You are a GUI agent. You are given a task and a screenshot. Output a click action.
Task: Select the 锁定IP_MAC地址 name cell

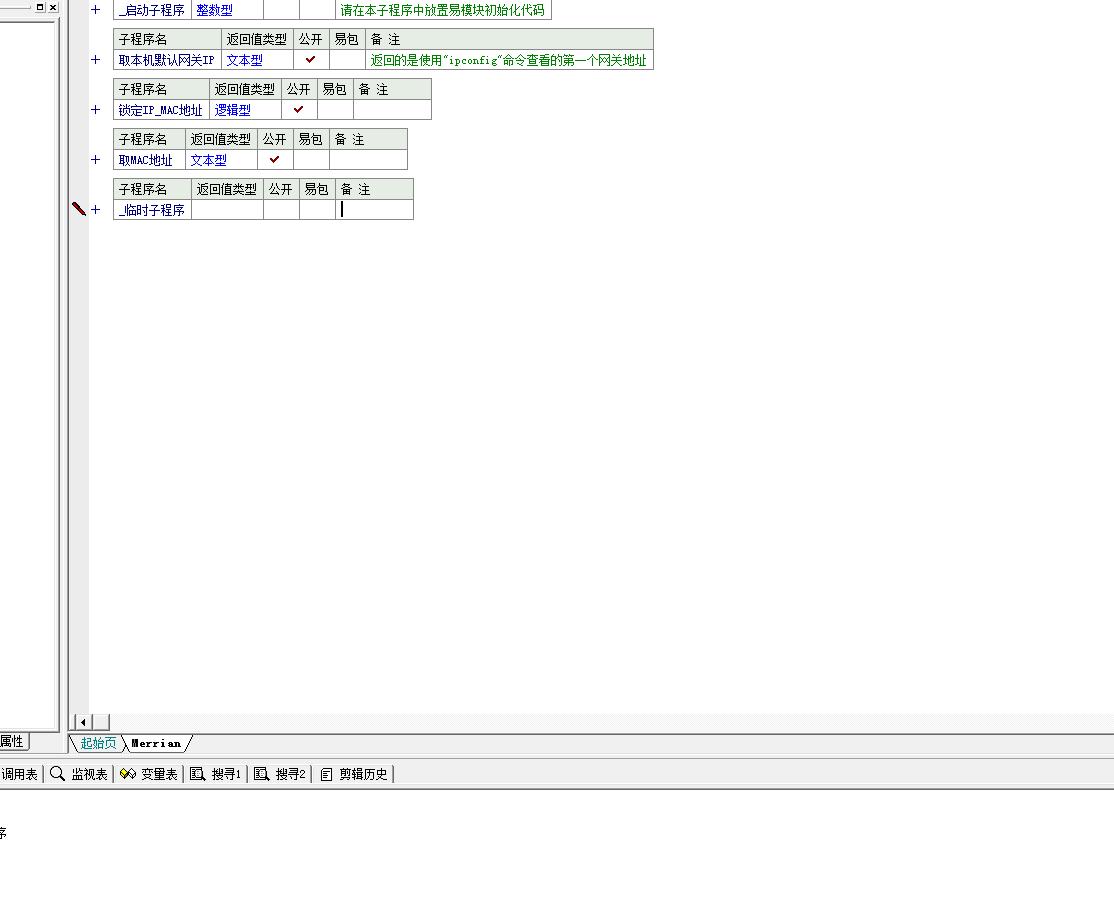[161, 109]
